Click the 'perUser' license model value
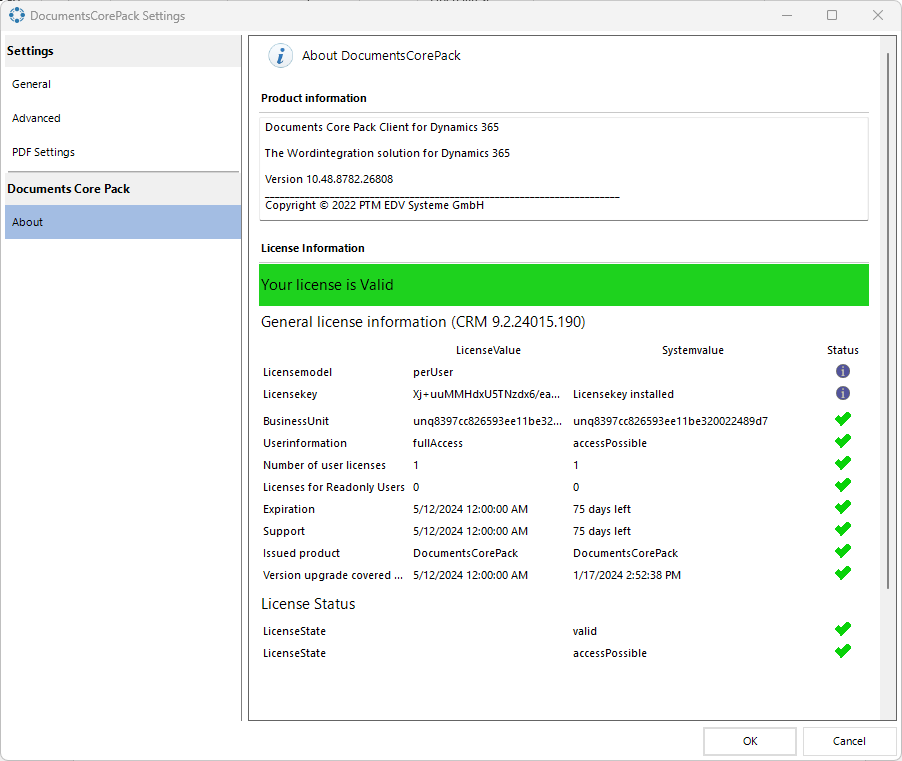 [433, 372]
